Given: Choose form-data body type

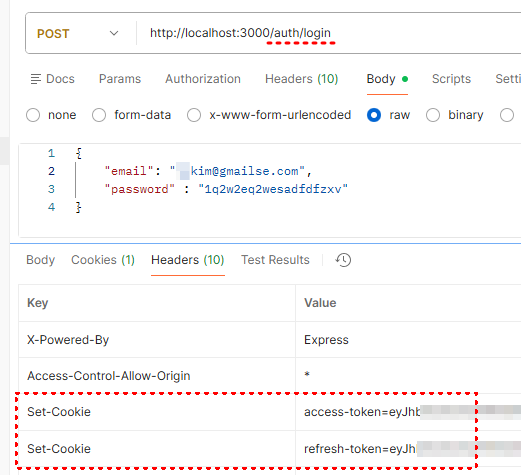Looking at the screenshot, I should tap(99, 115).
